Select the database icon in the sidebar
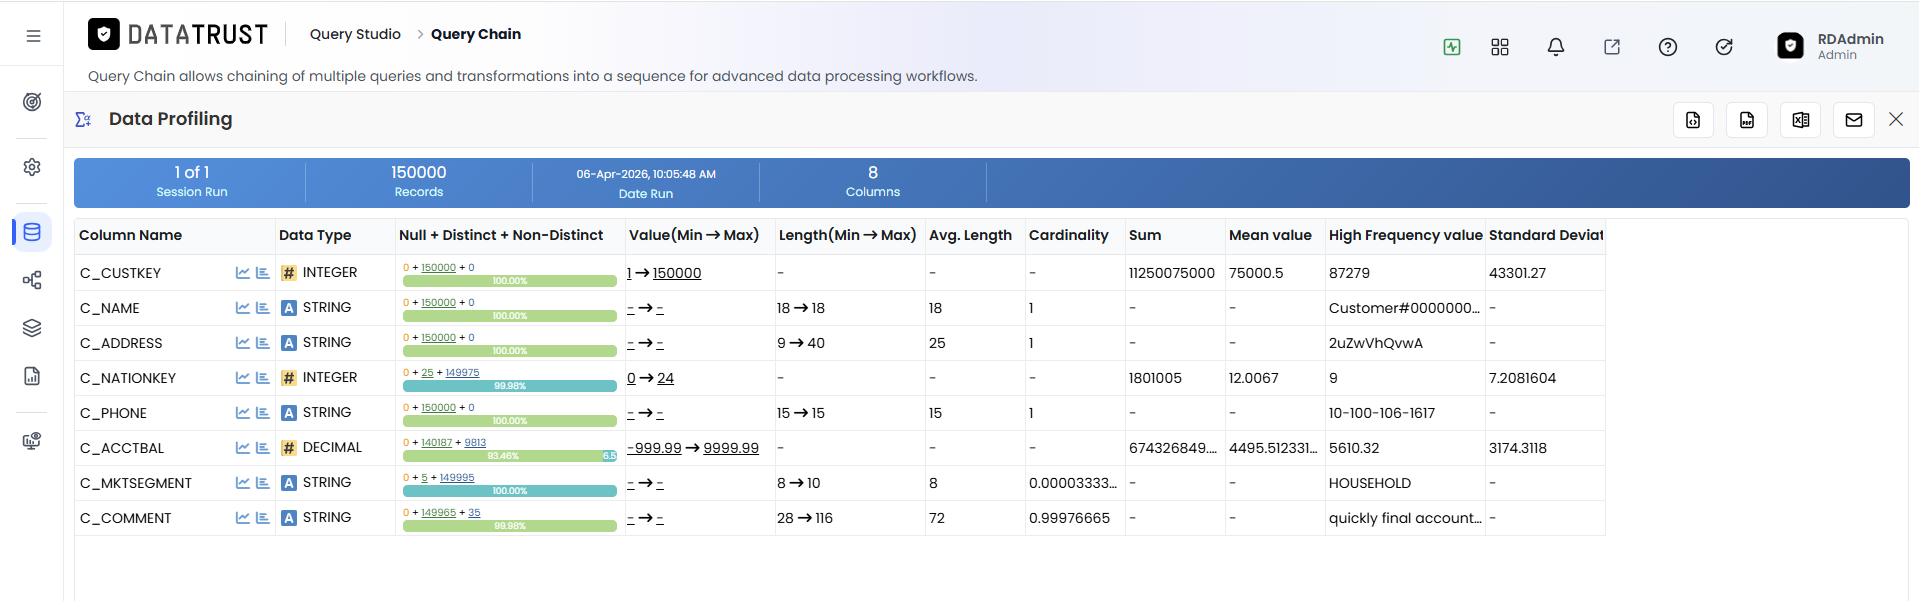 point(32,232)
